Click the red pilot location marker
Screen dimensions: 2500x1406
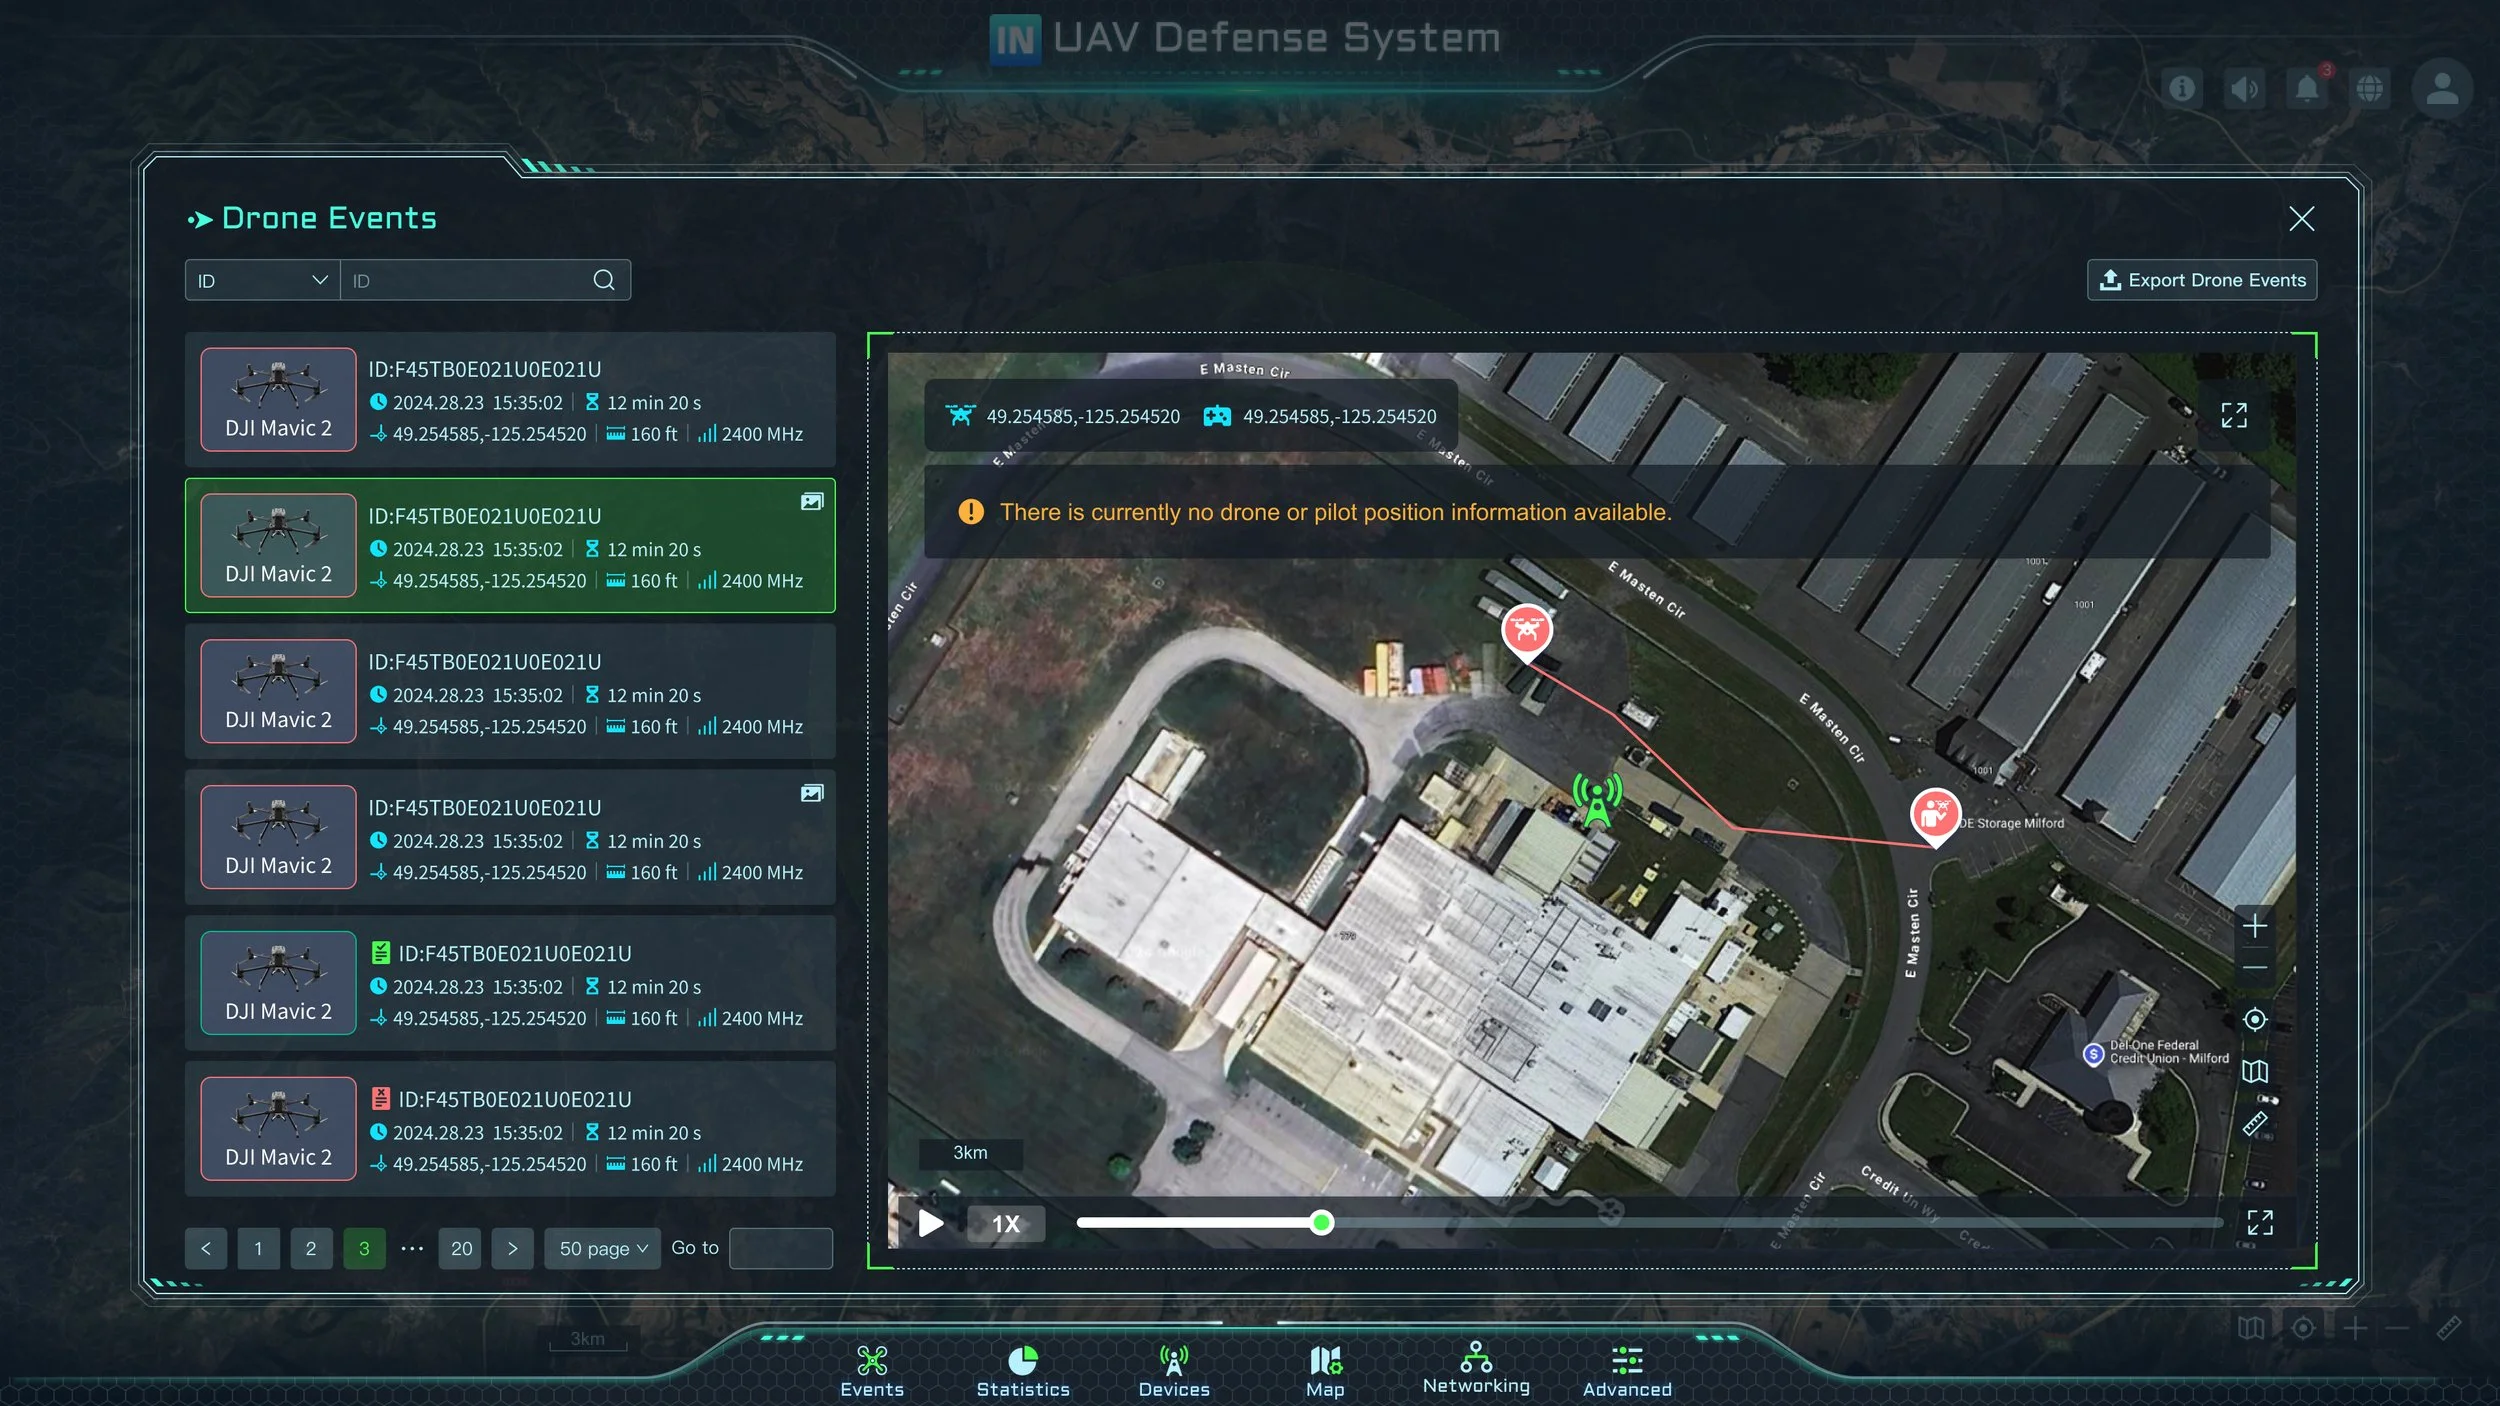click(1935, 814)
